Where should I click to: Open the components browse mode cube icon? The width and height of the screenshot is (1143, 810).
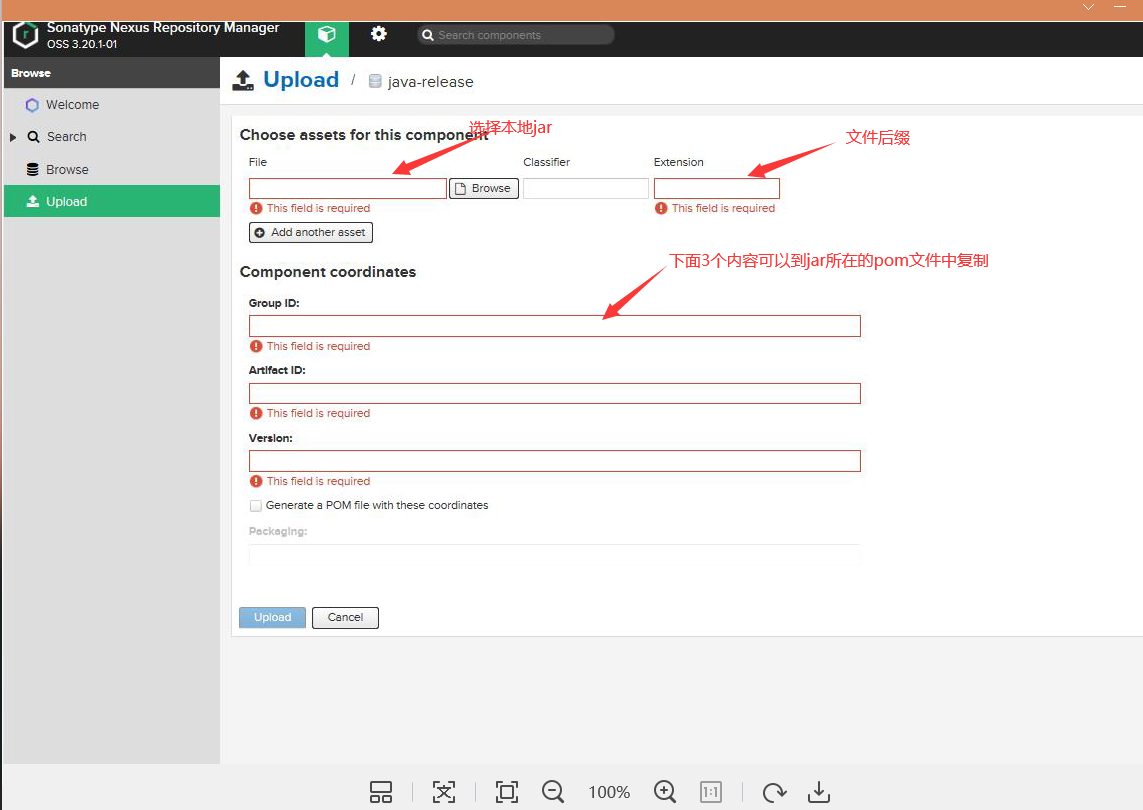[326, 33]
